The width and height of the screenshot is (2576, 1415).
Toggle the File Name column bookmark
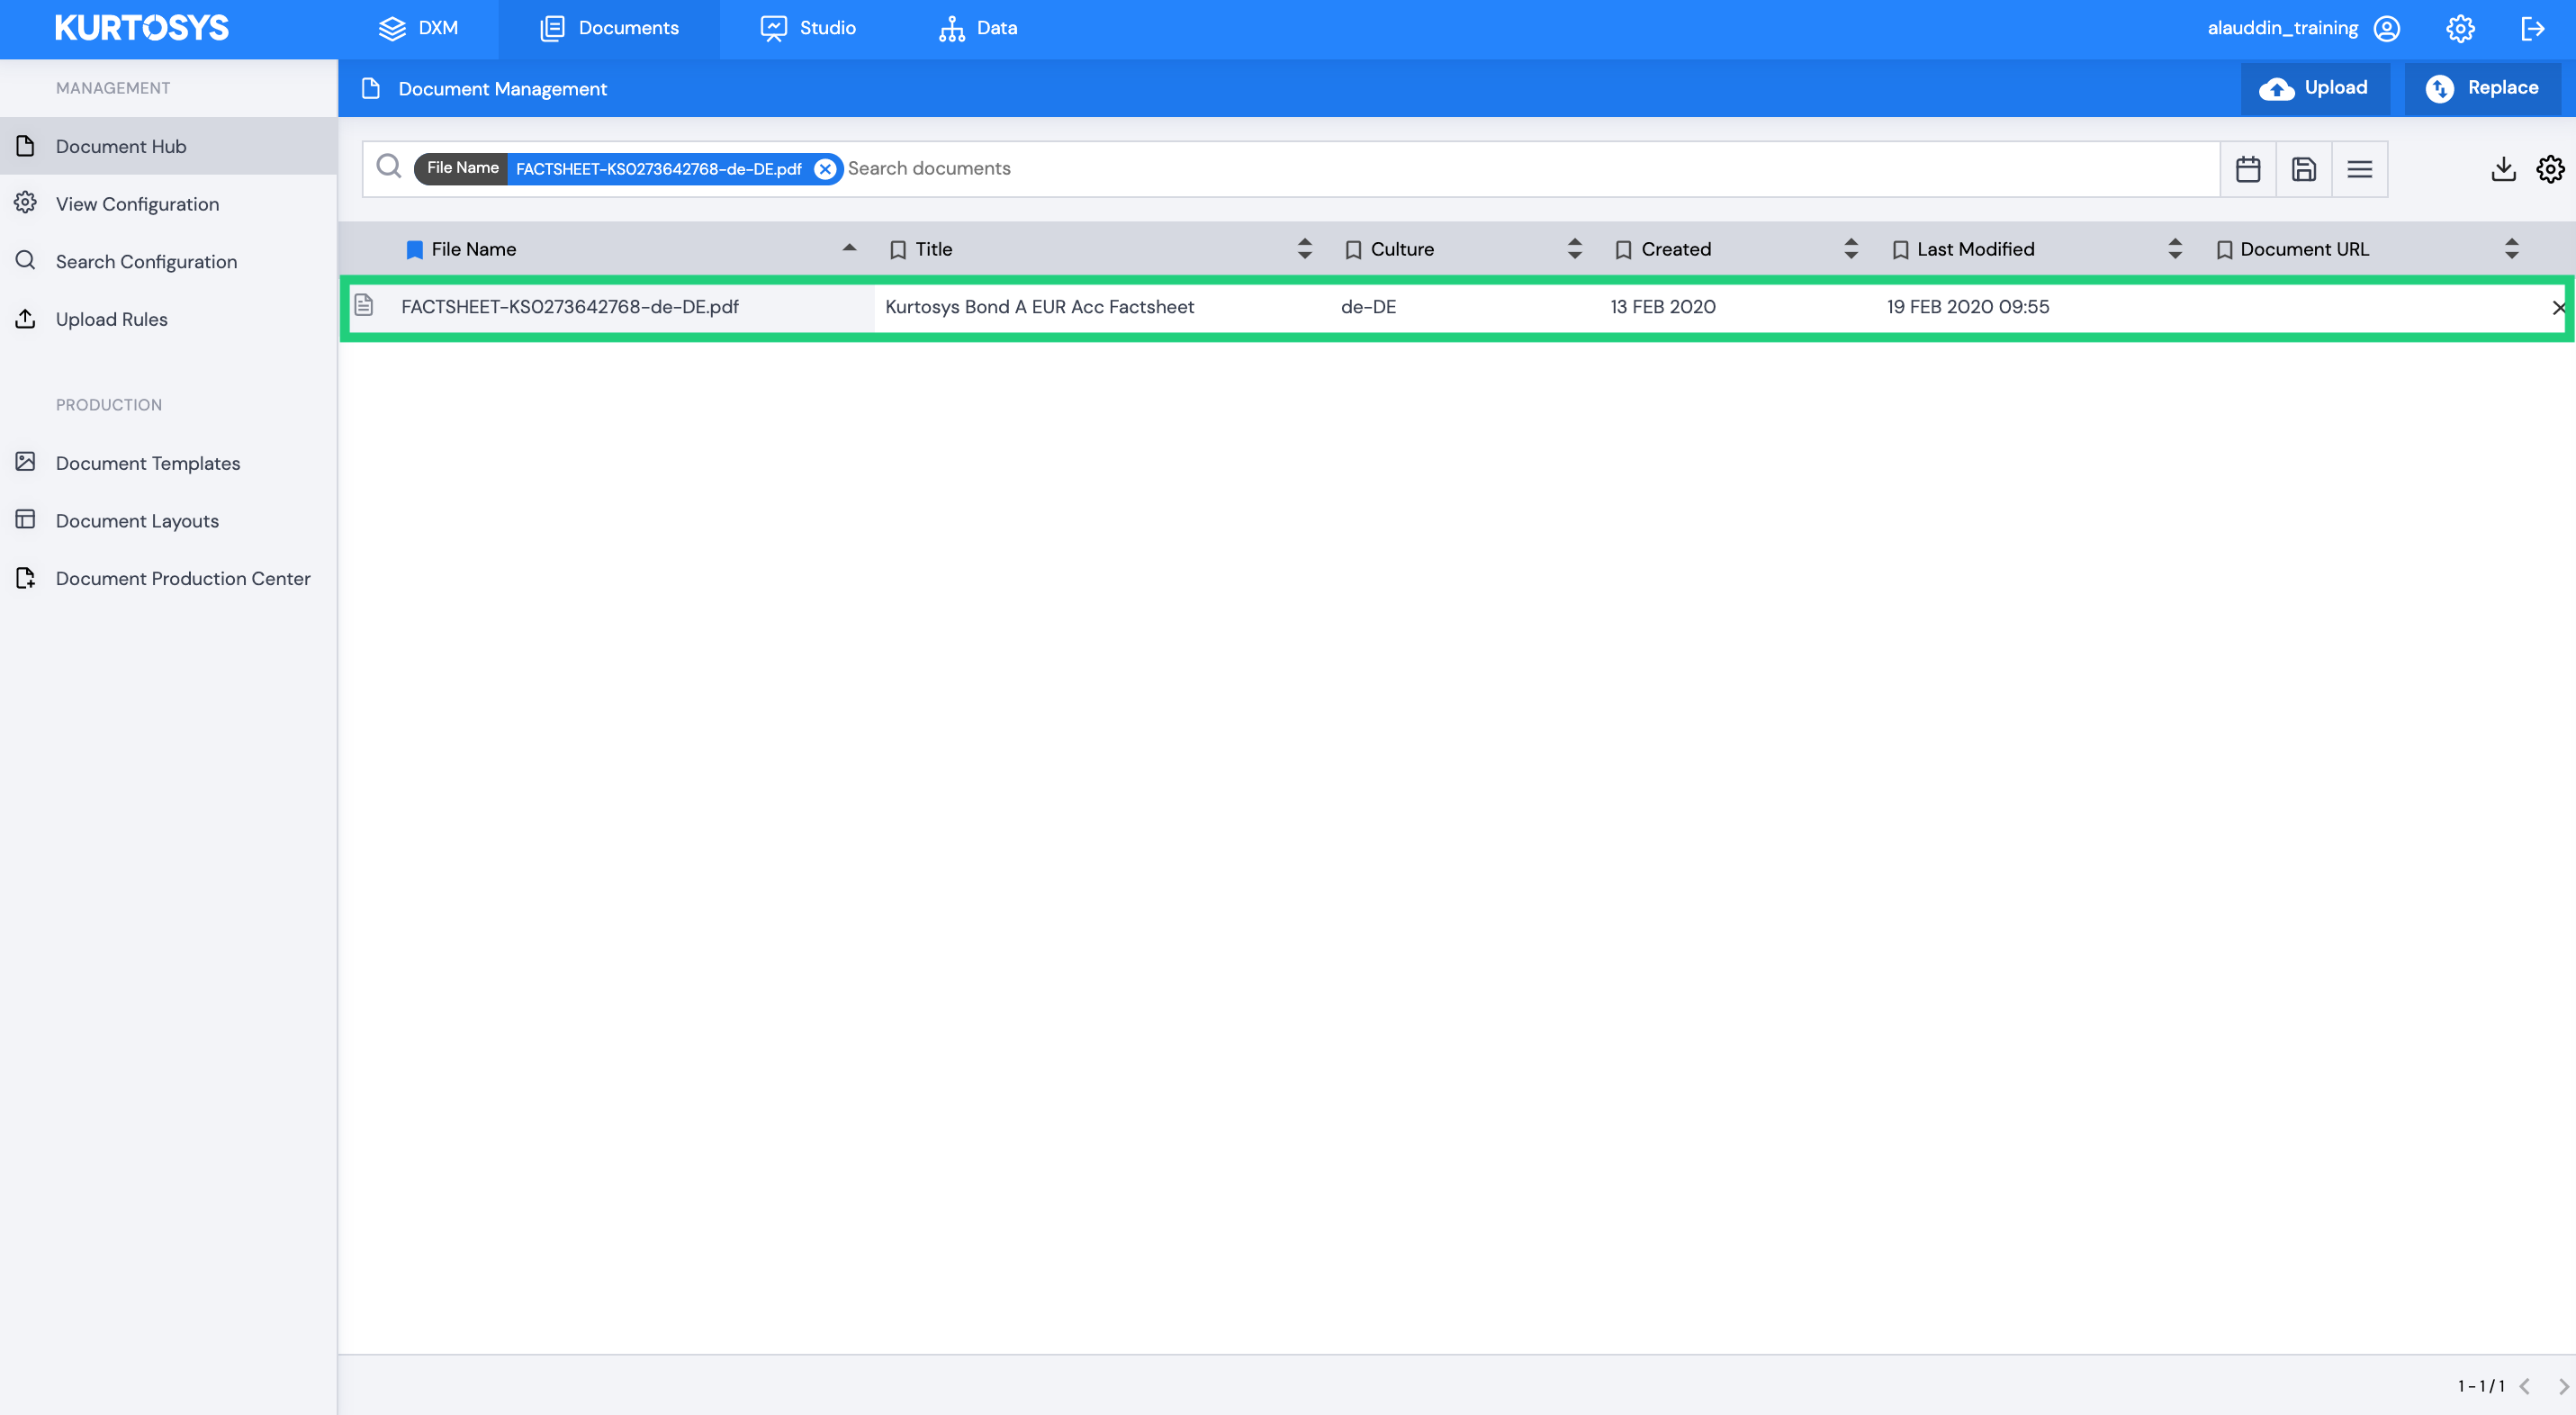(414, 250)
